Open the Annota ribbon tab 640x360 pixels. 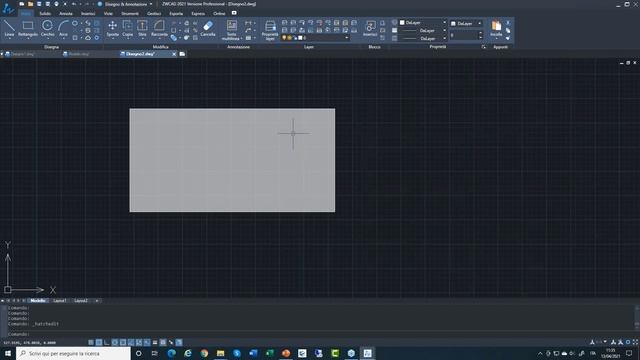coord(66,13)
